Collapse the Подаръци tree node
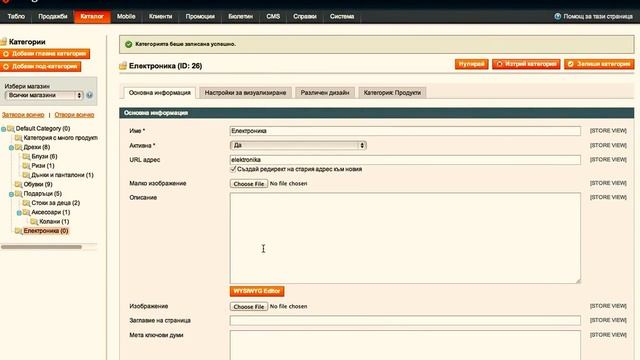The image size is (640, 360). click(x=11, y=194)
